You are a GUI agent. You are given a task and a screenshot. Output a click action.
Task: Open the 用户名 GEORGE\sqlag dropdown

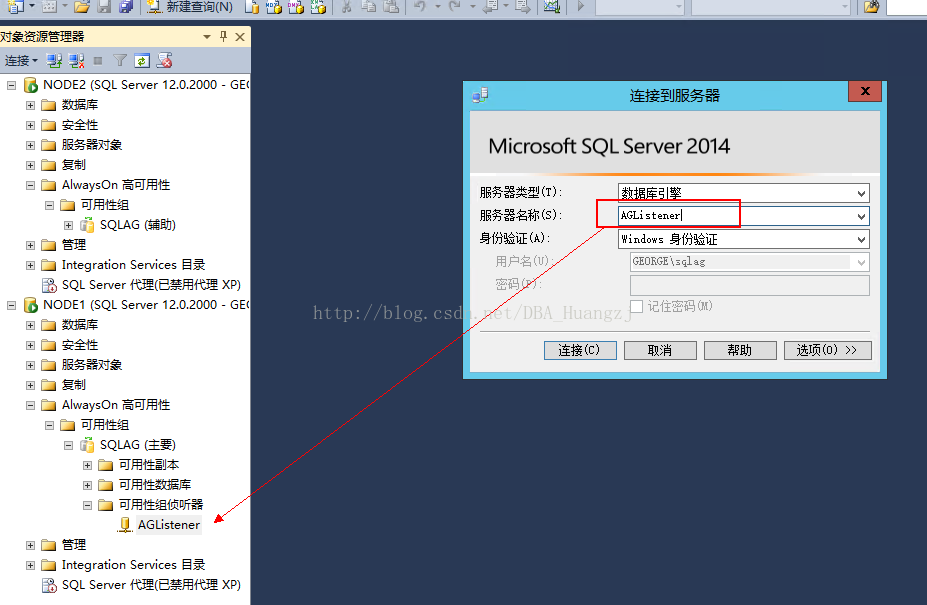coord(861,262)
